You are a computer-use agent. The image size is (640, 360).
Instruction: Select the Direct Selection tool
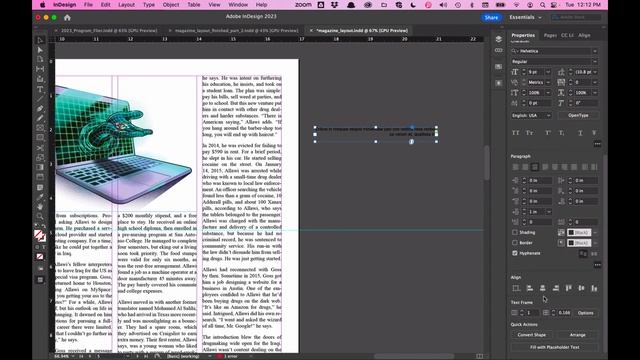pyautogui.click(x=40, y=50)
